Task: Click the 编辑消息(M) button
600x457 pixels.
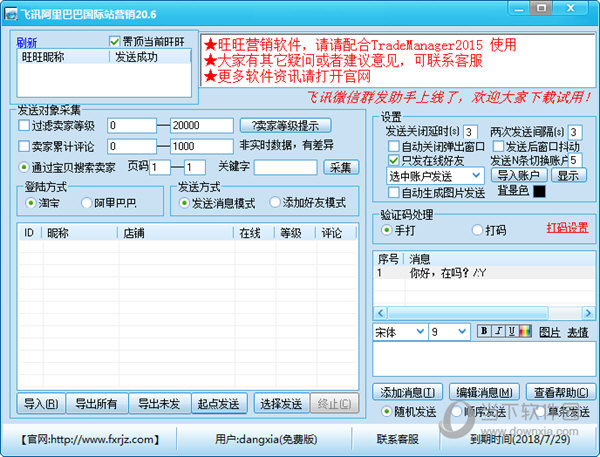Action: click(x=484, y=392)
